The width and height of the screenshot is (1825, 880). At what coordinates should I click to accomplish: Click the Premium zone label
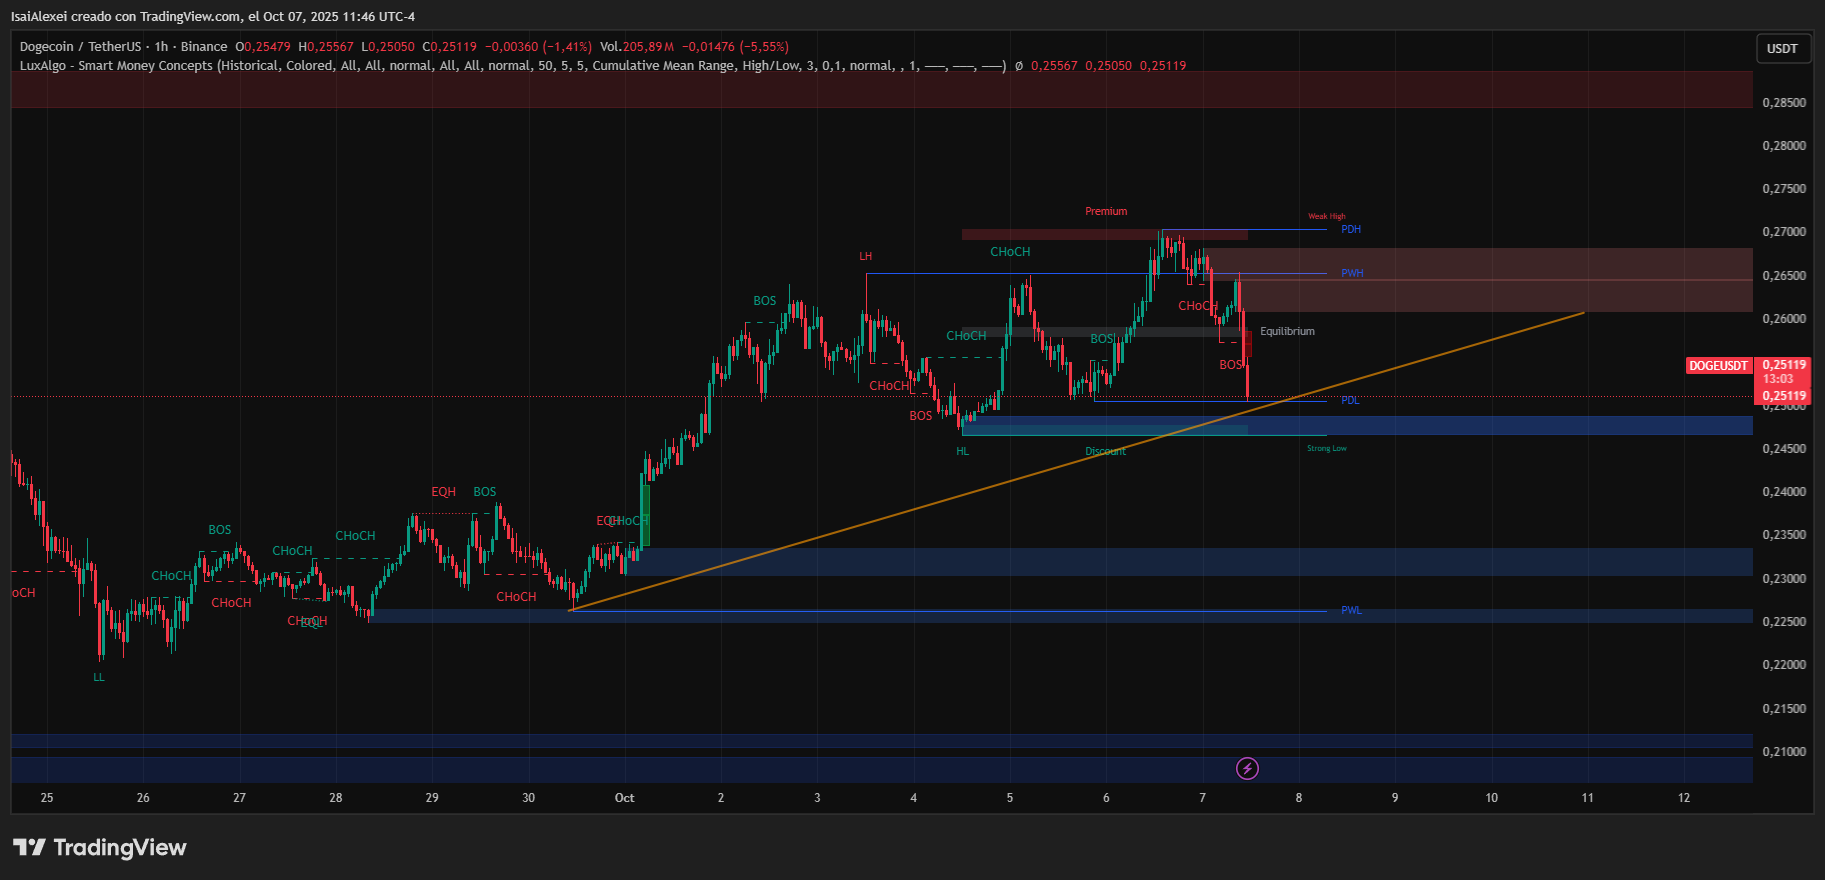pos(1106,212)
